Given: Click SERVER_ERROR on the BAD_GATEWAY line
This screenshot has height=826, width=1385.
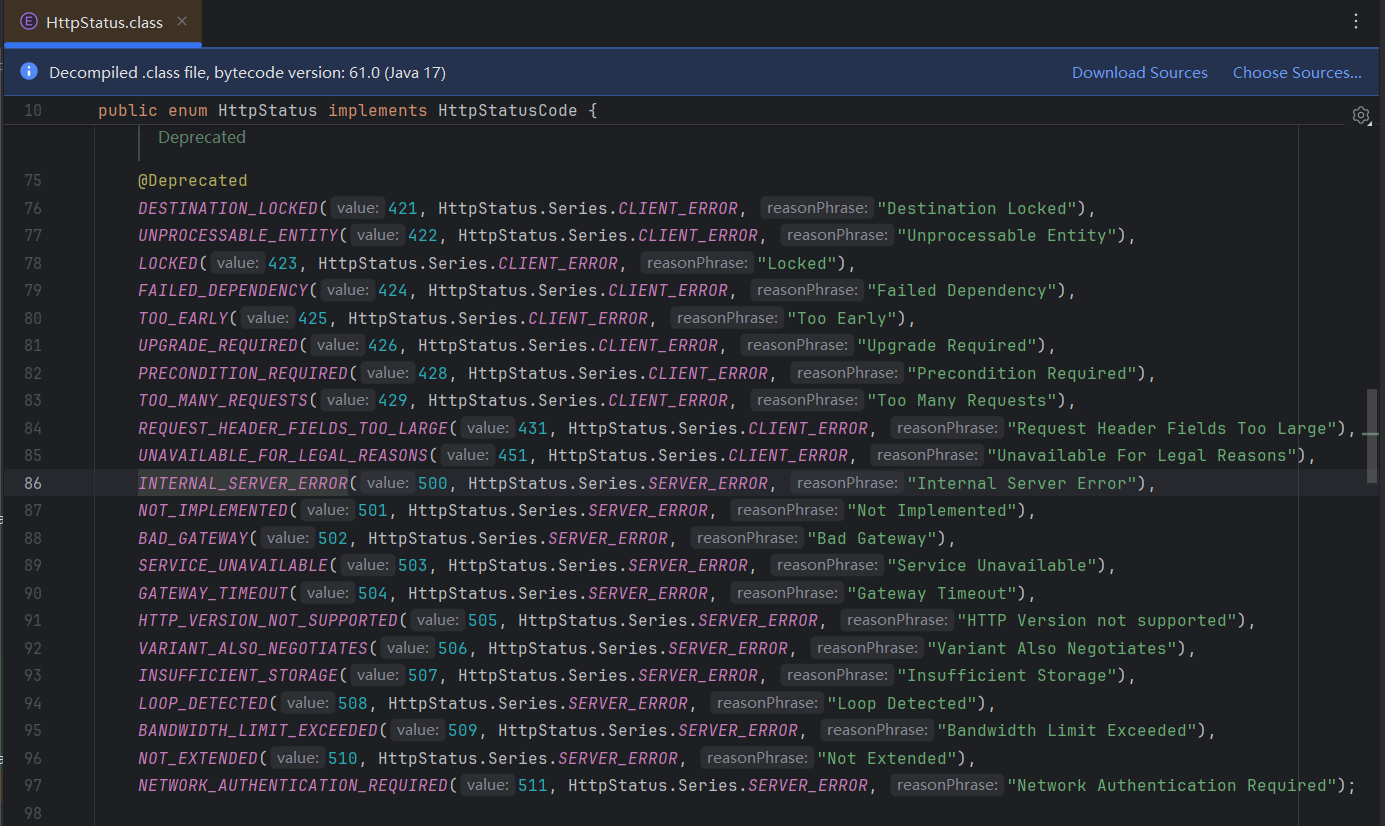Looking at the screenshot, I should coord(608,538).
